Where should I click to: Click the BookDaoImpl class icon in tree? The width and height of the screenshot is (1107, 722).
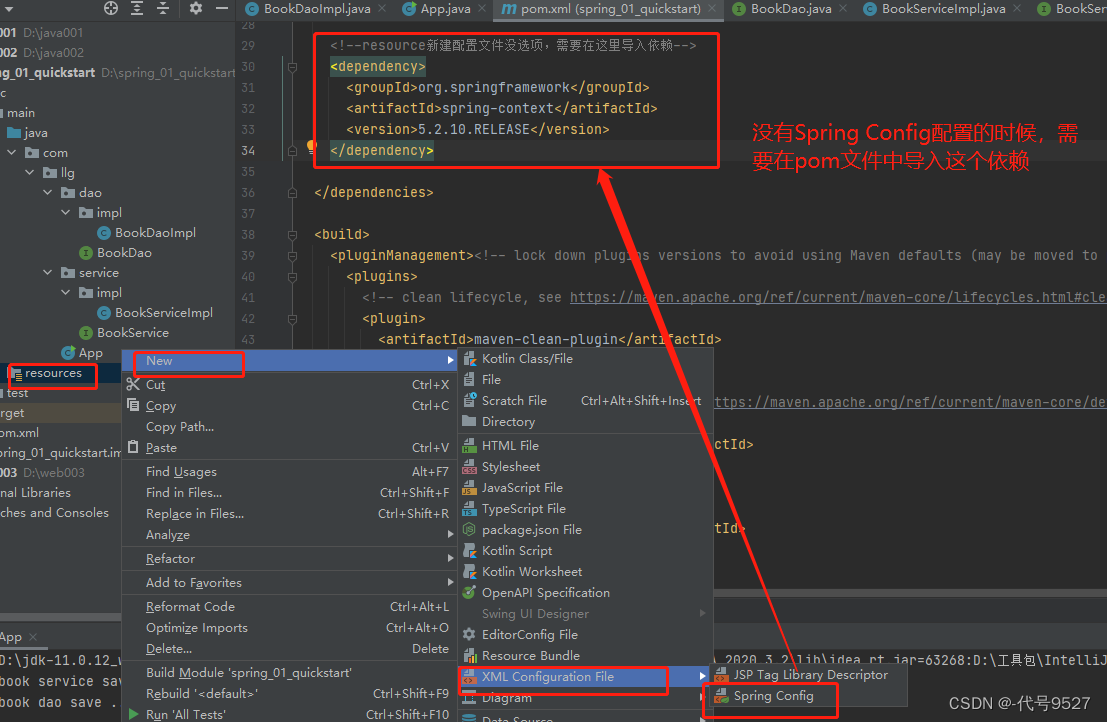pos(104,233)
